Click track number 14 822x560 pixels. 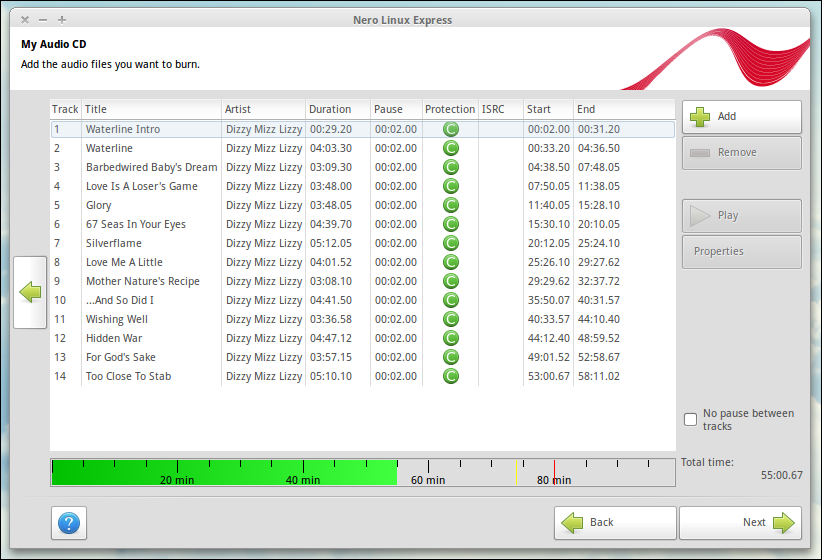pyautogui.click(x=60, y=376)
